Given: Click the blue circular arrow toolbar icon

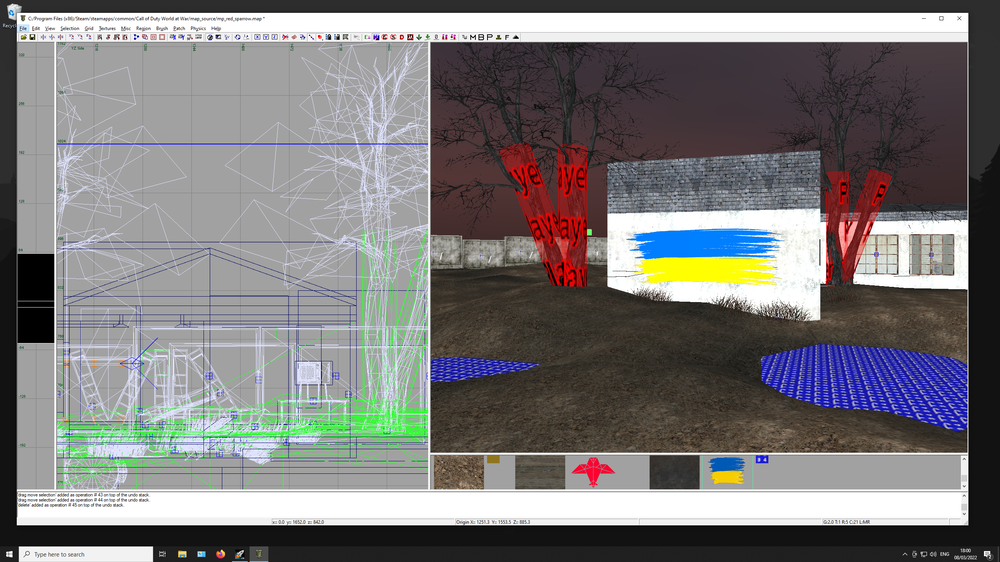Looking at the screenshot, I should click(x=237, y=37).
